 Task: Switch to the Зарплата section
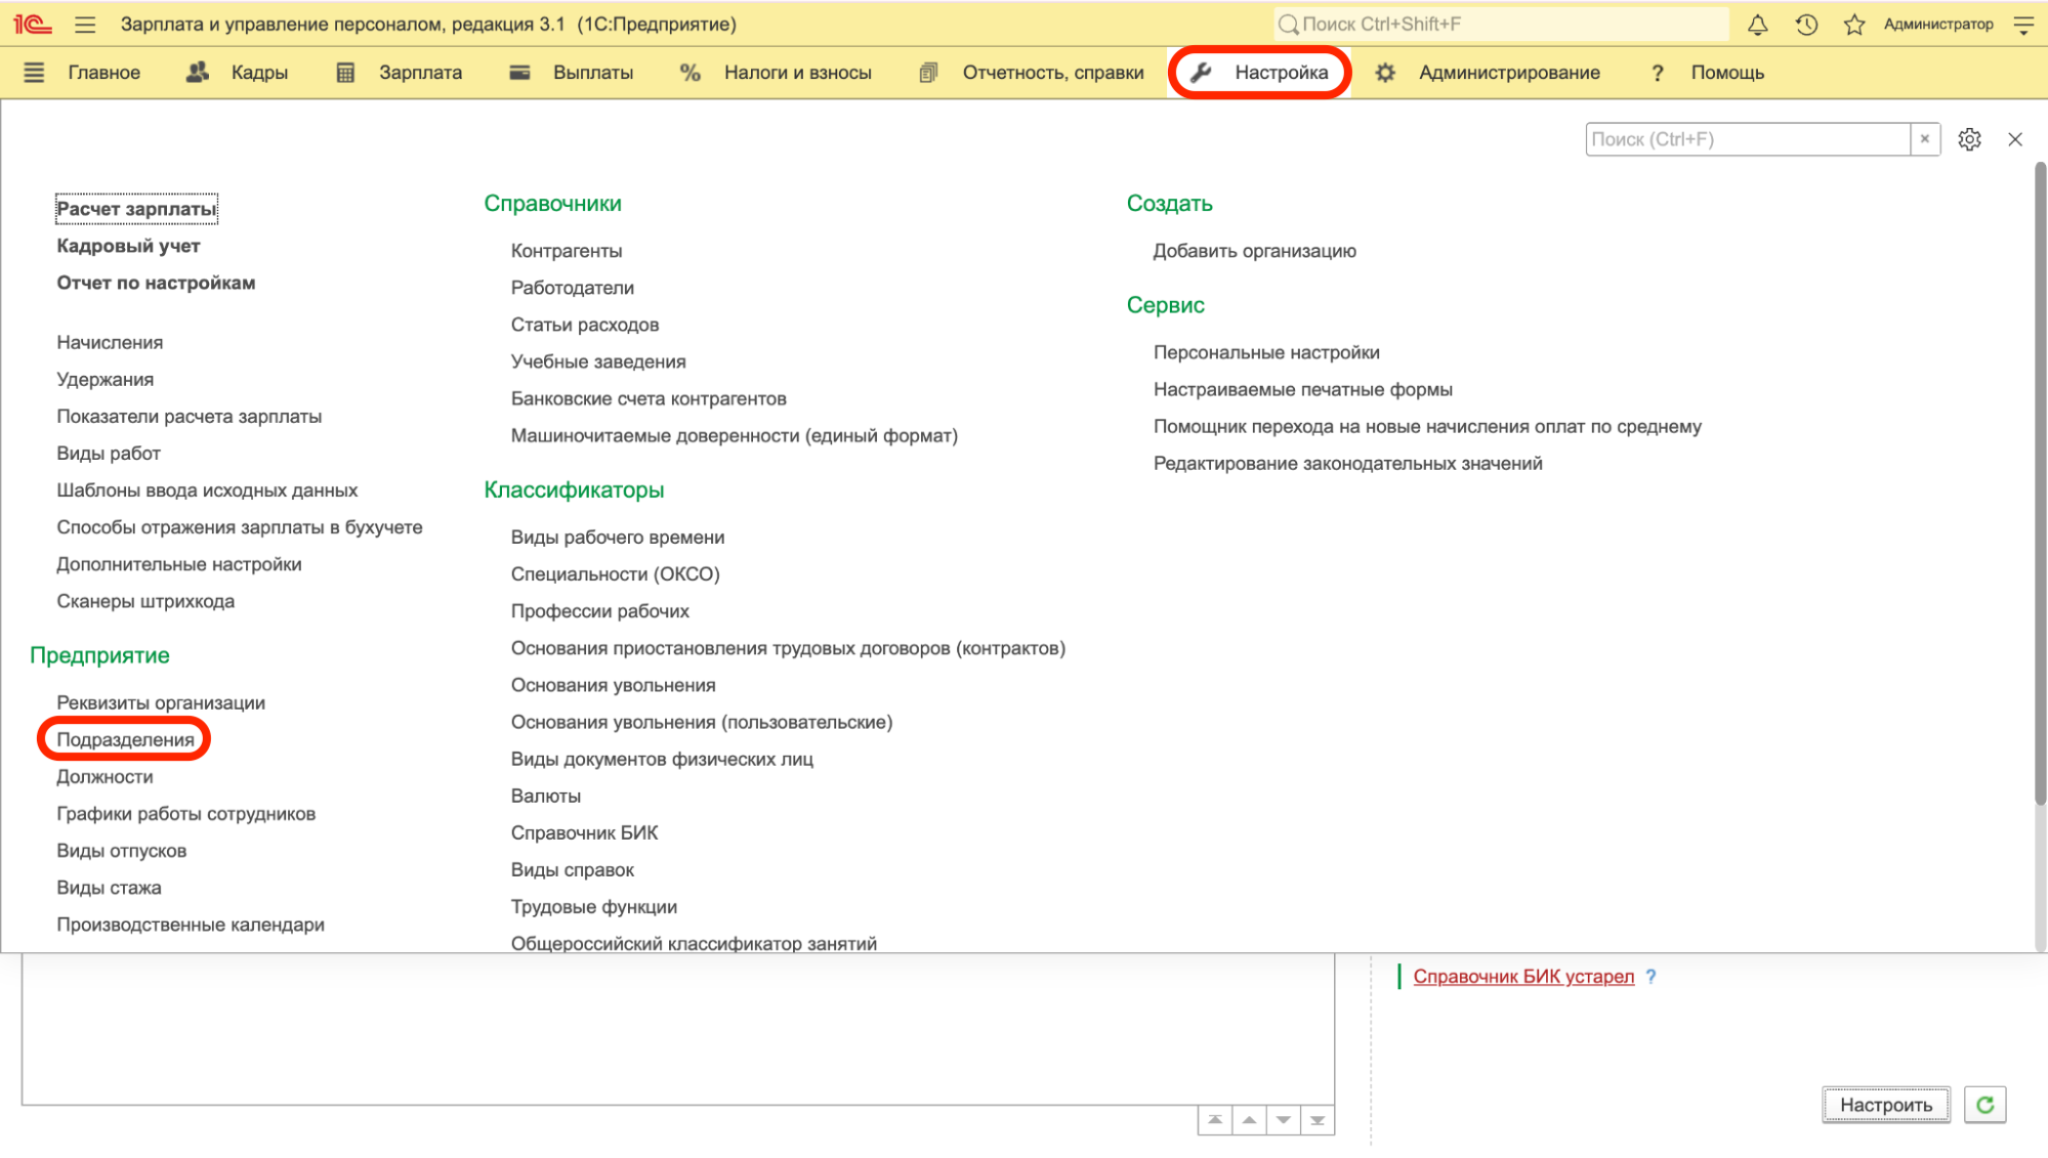point(399,72)
